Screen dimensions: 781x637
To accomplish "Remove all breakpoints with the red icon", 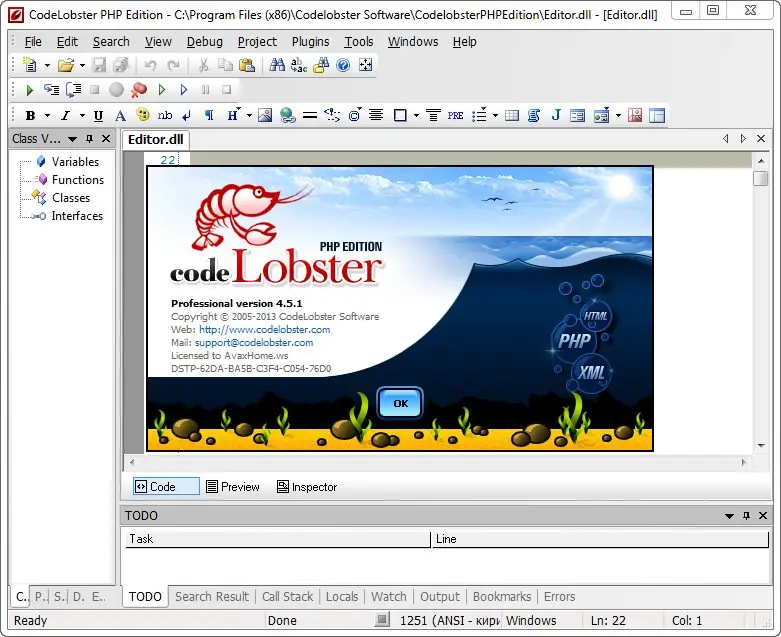I will [139, 90].
